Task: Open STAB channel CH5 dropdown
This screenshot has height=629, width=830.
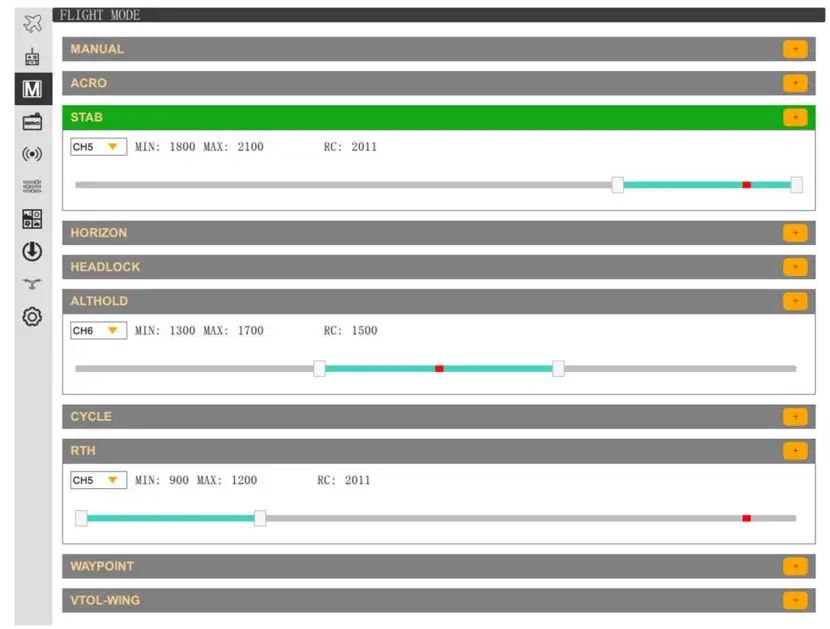Action: click(x=98, y=147)
